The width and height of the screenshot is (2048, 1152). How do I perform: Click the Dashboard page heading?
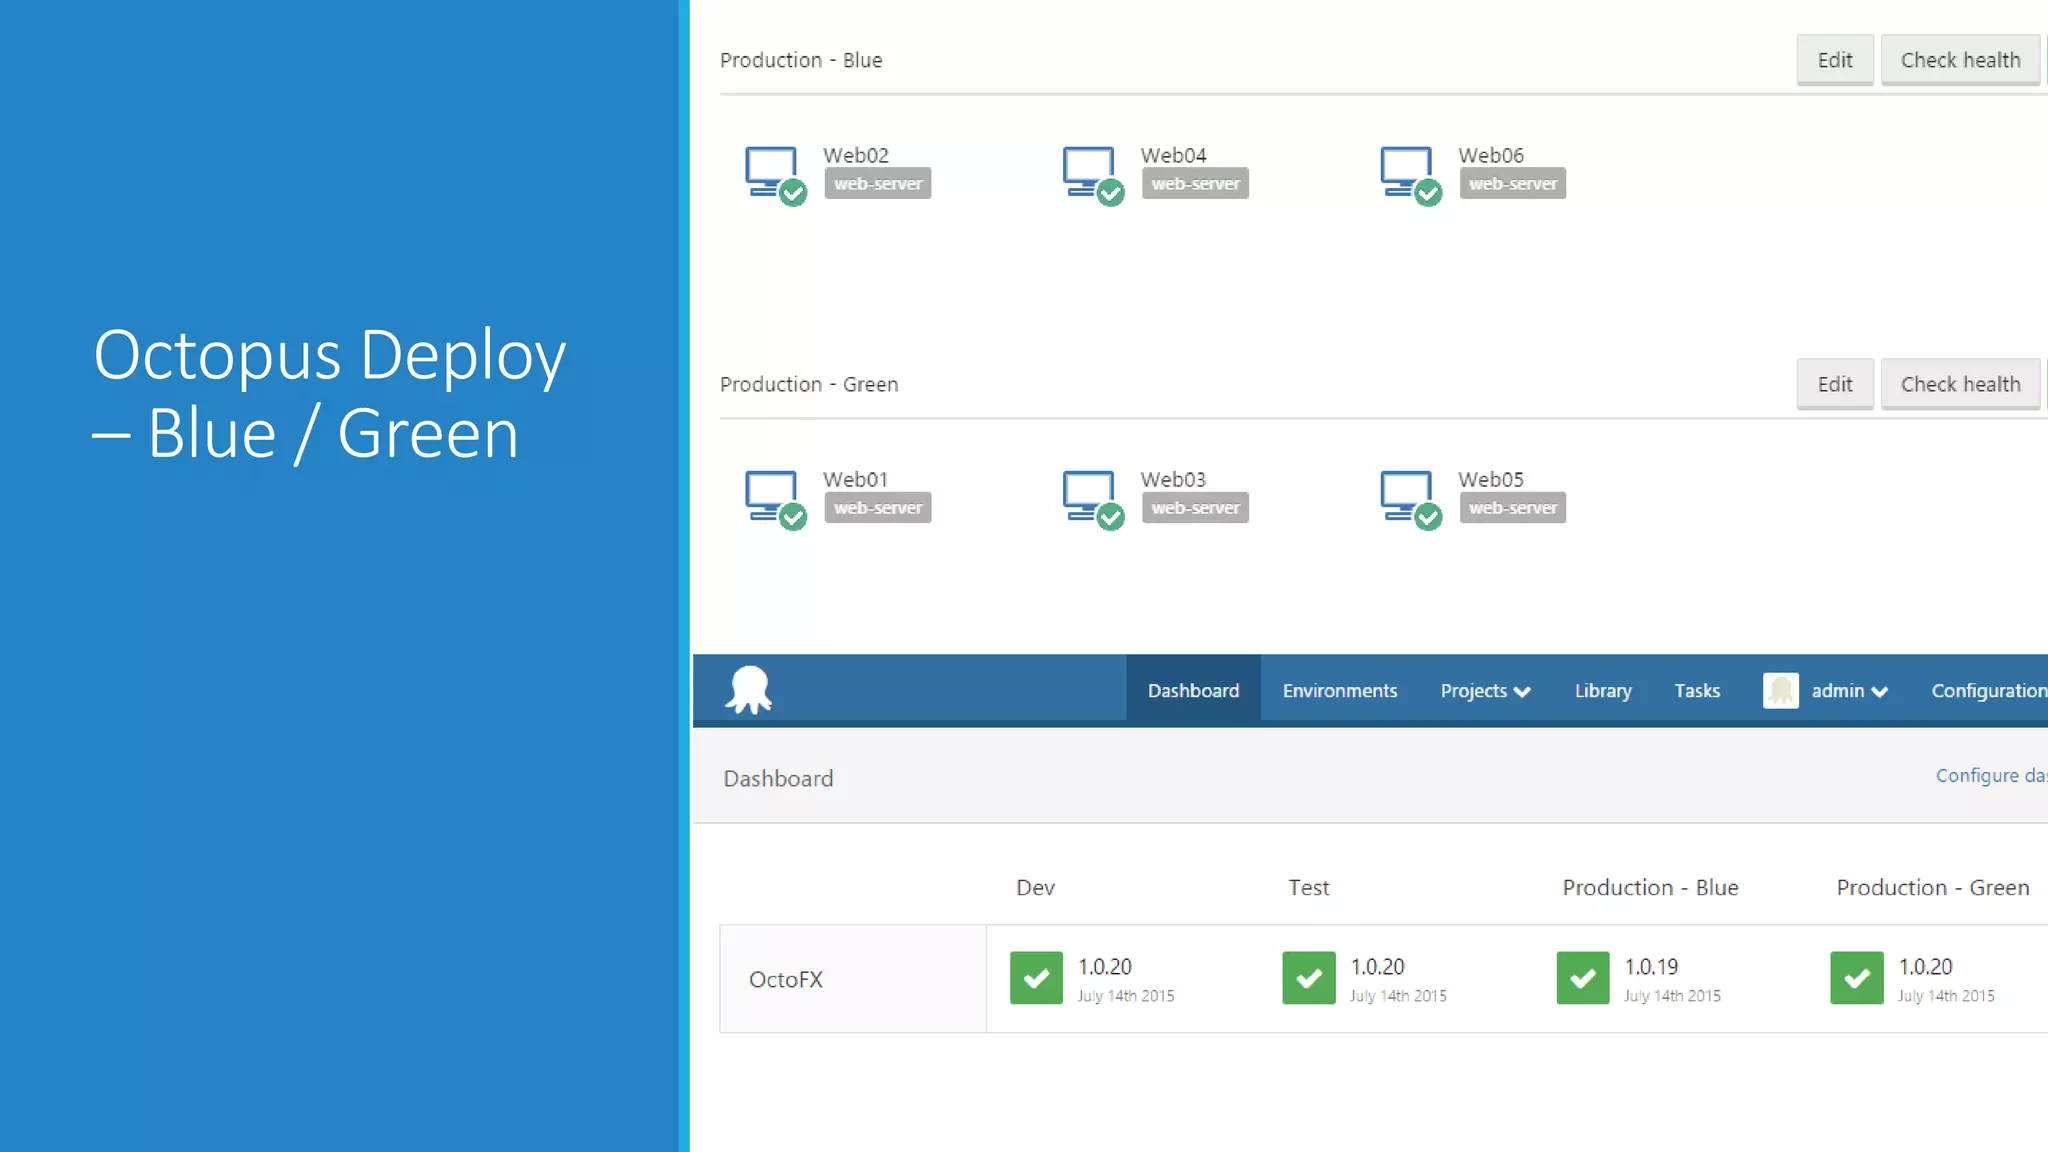pos(778,778)
